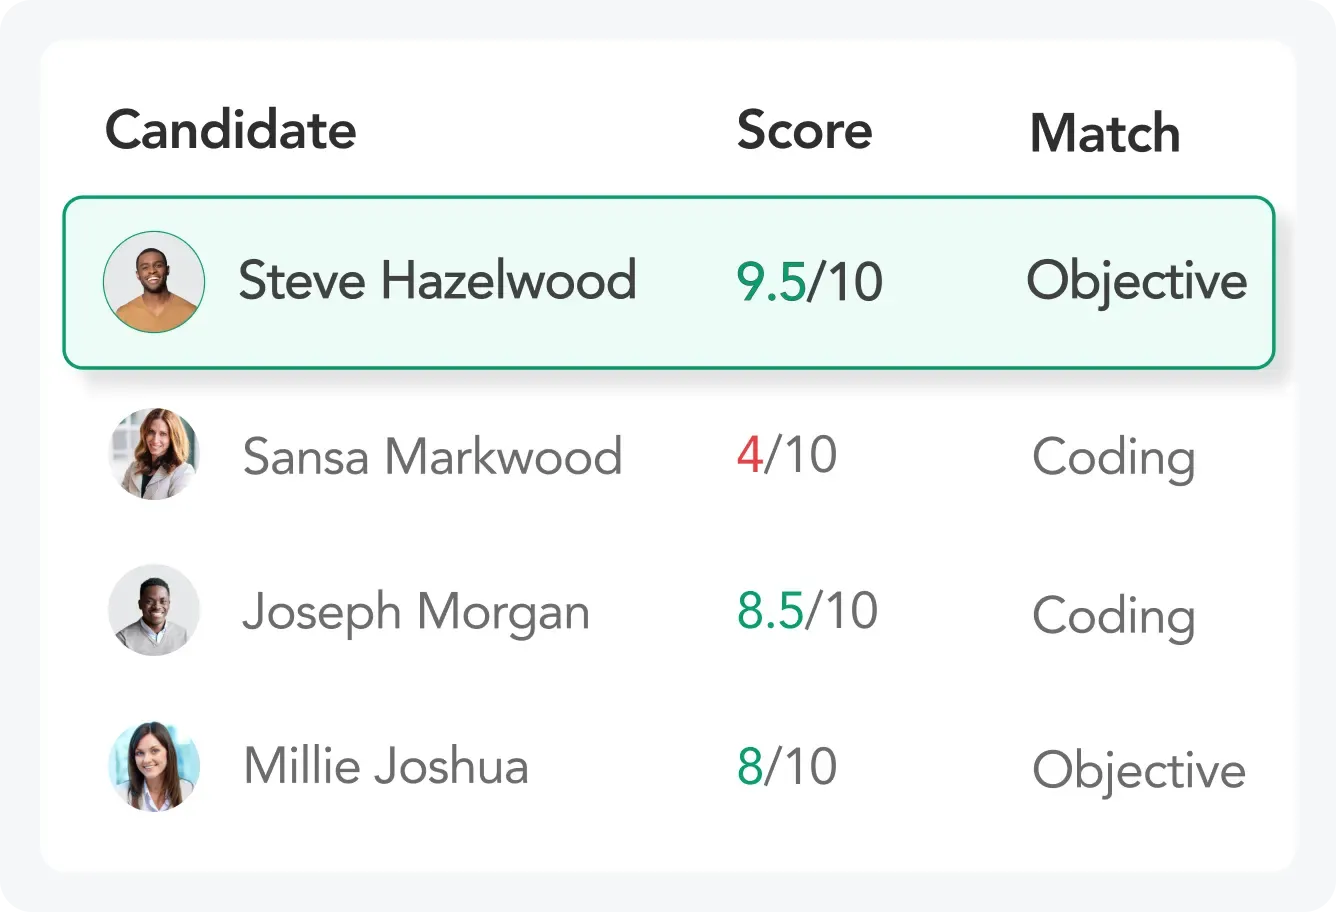Viewport: 1336px width, 912px height.
Task: Click Sansa Markwood's profile photo
Action: click(x=154, y=455)
